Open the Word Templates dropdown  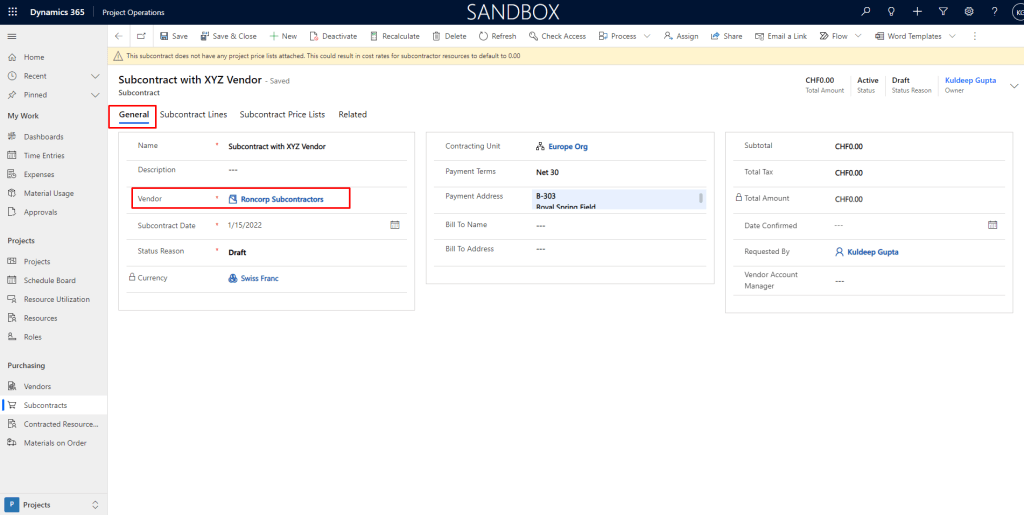(952, 36)
